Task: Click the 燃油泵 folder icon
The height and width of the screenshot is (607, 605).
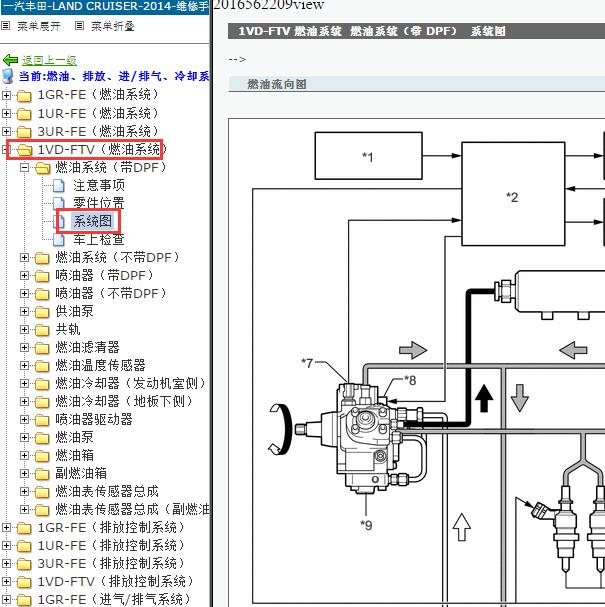Action: tap(42, 438)
